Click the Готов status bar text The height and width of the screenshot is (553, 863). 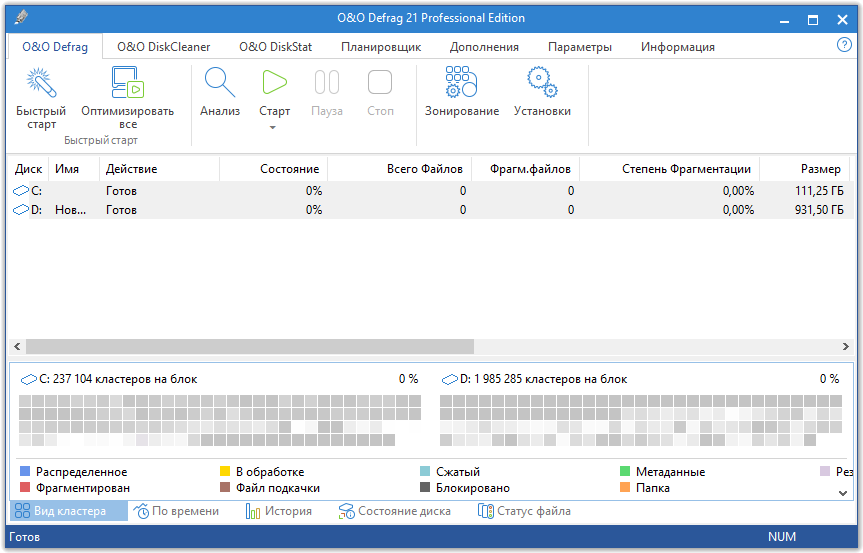25,537
